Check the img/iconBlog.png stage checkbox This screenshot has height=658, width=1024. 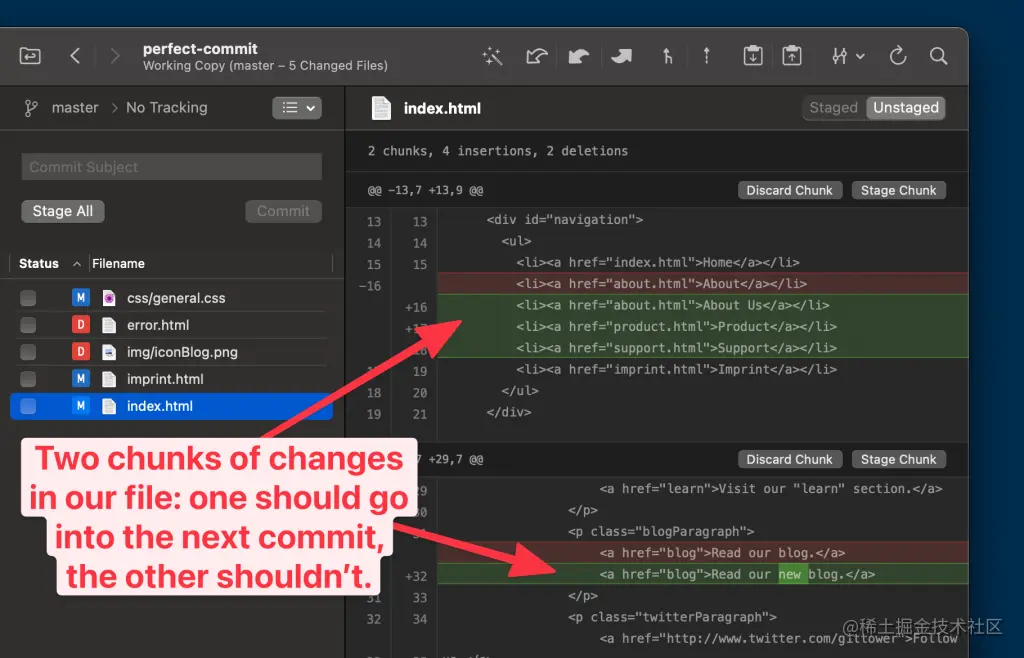(x=28, y=352)
